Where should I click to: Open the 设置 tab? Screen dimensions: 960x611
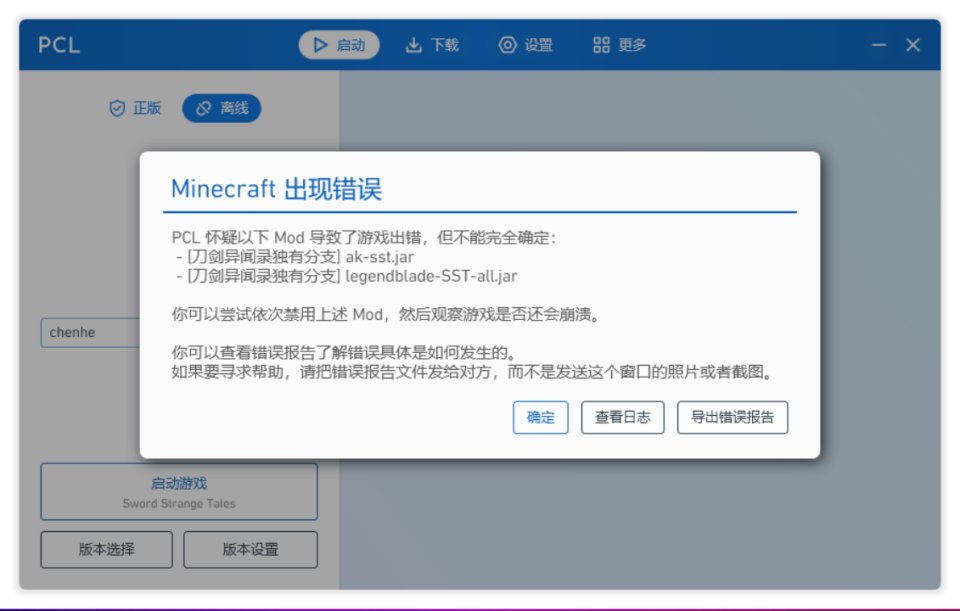[x=526, y=45]
